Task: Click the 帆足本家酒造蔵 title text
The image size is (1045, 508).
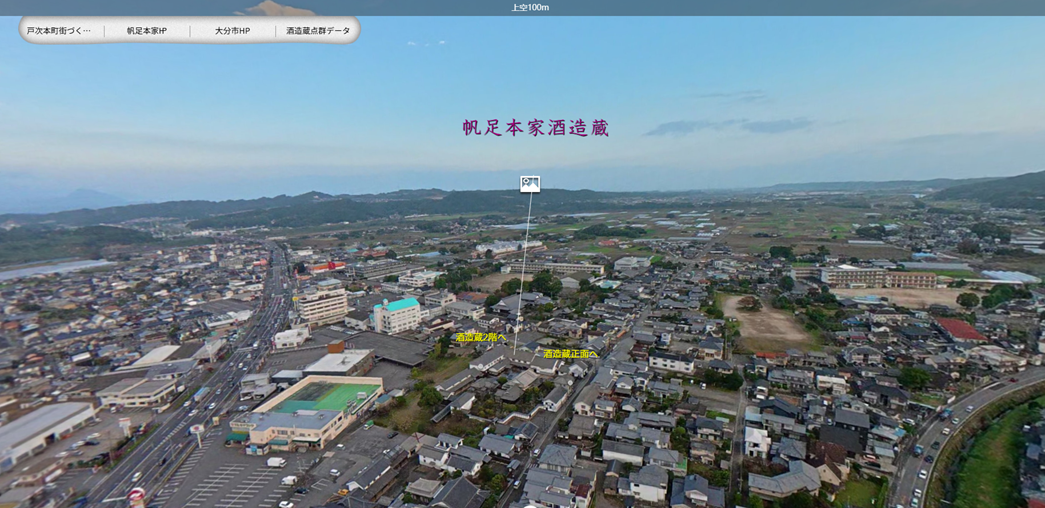Action: click(536, 128)
